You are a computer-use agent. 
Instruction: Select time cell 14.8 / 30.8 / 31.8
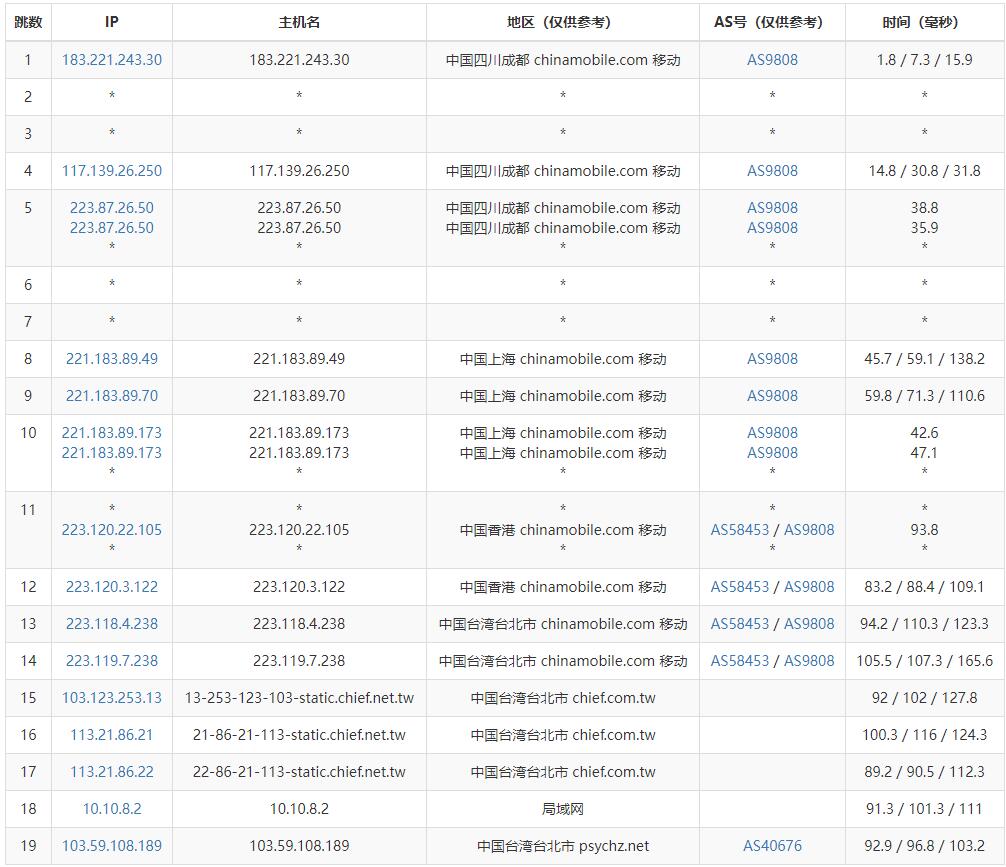point(925,171)
